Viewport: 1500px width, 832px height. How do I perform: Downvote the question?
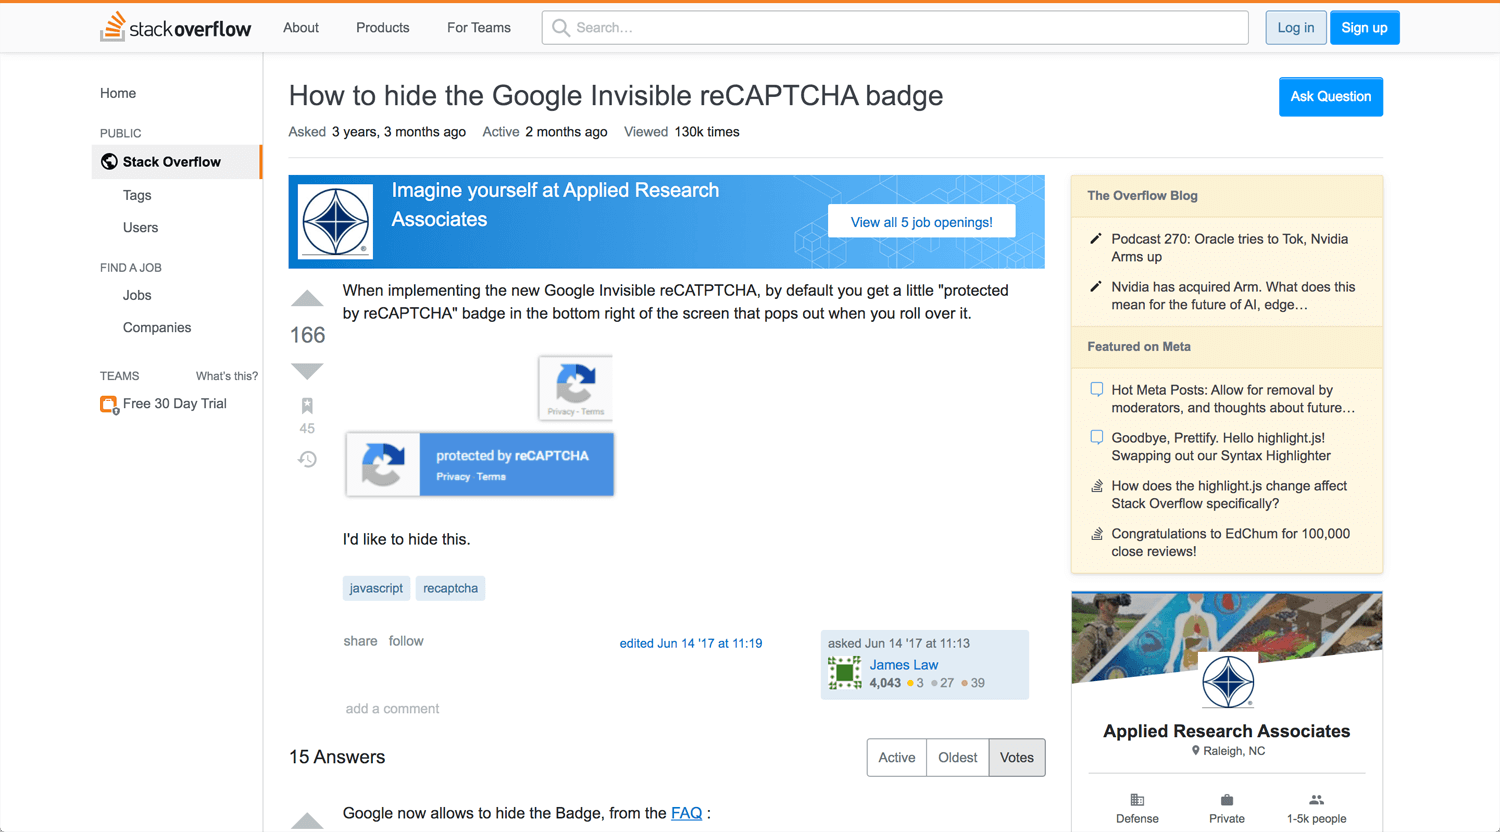click(x=307, y=371)
